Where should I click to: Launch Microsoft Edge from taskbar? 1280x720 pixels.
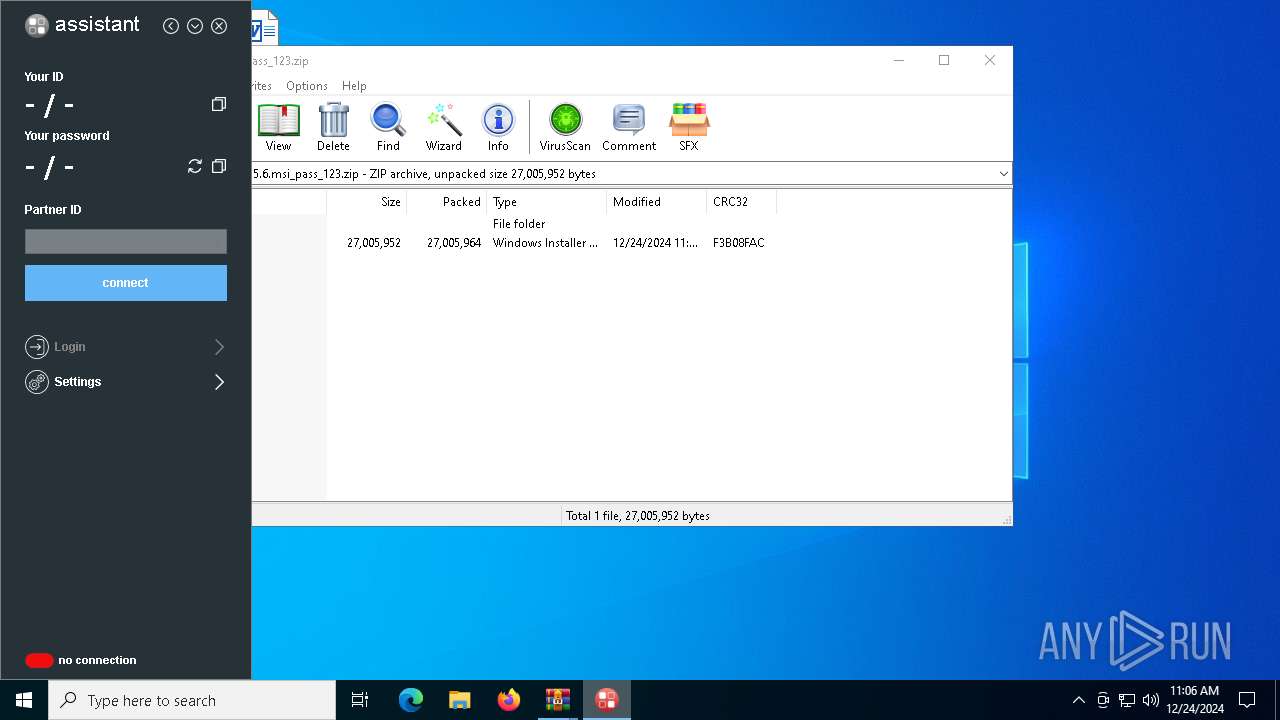411,700
